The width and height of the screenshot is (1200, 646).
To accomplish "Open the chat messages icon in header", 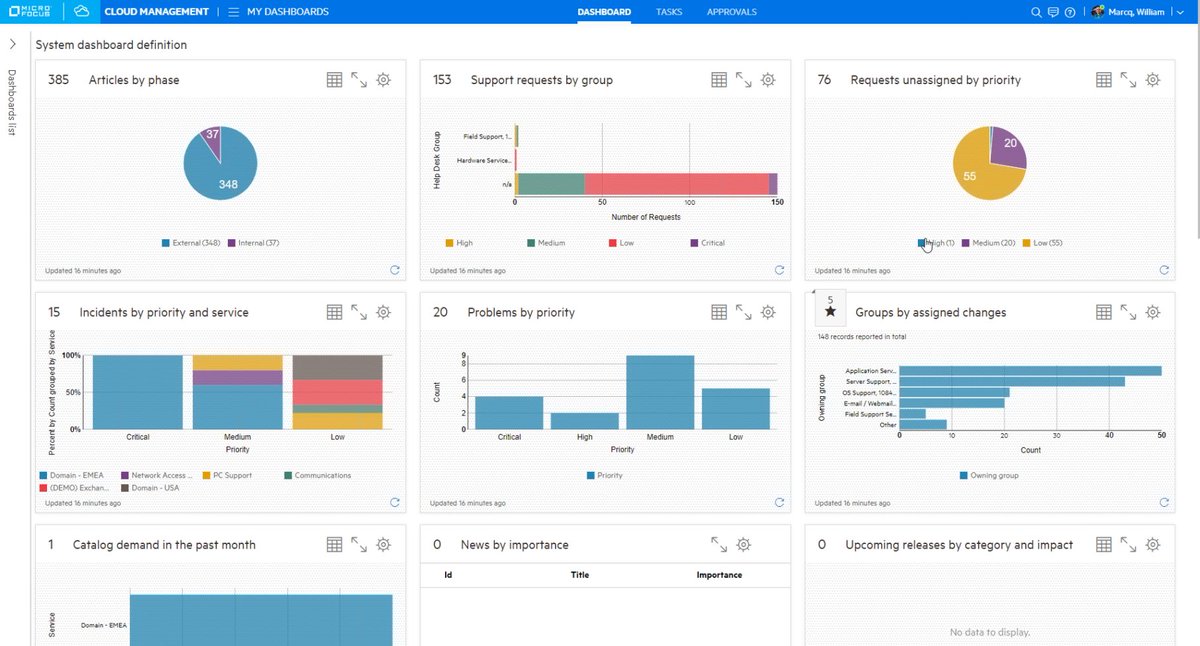I will tap(1053, 12).
